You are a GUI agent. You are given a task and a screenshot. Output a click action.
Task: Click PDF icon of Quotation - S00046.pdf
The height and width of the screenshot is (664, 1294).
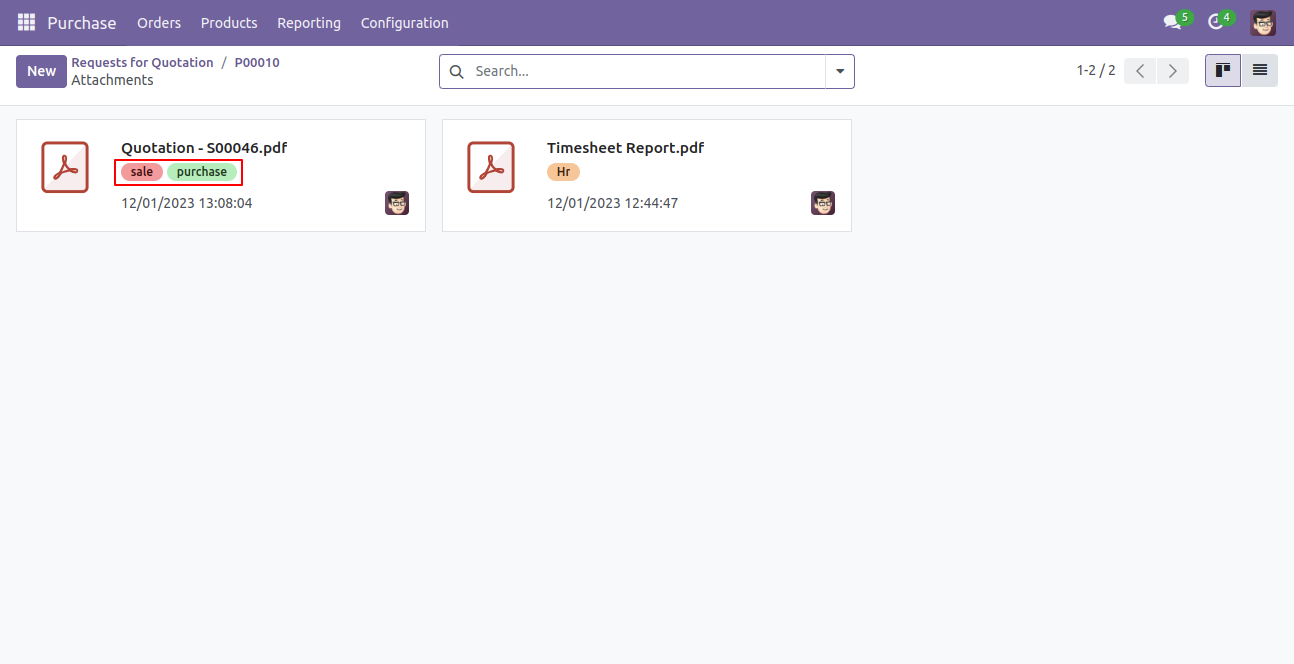click(x=65, y=167)
